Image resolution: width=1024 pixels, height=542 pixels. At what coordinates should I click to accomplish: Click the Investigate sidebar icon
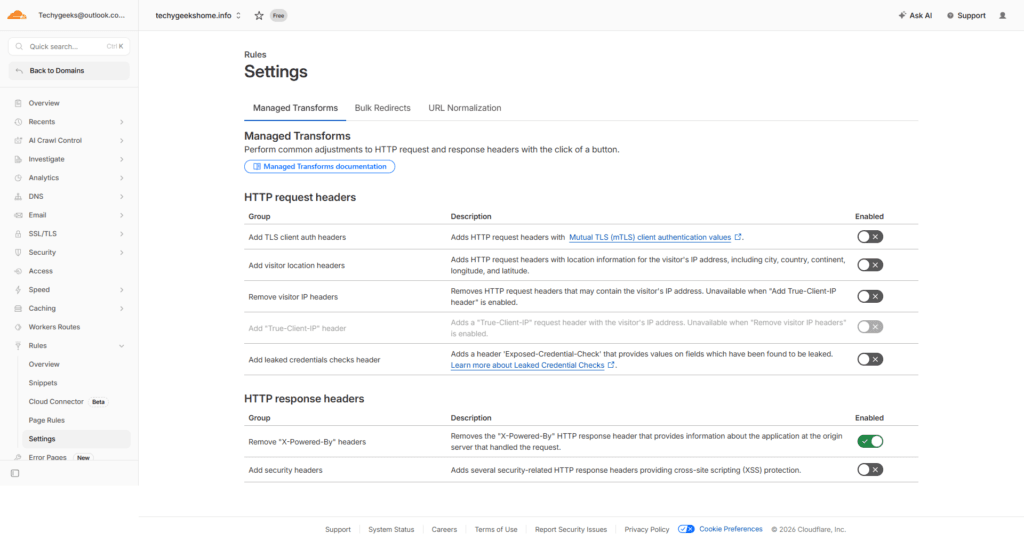coord(18,159)
